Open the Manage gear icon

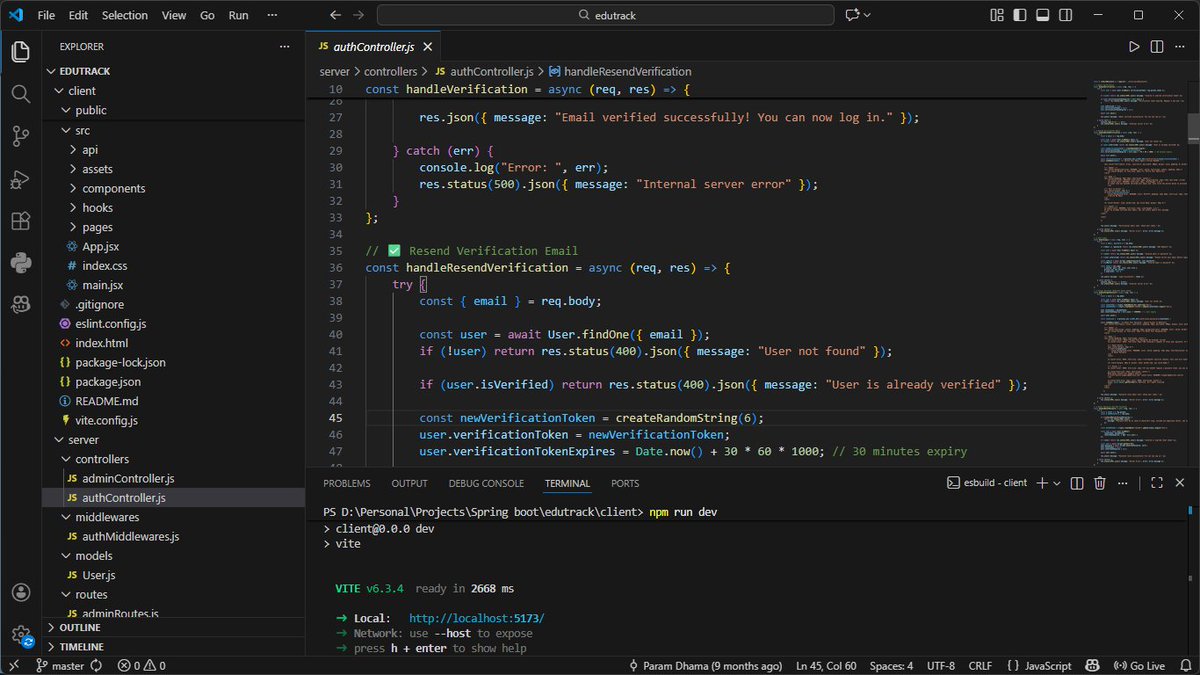(x=20, y=634)
